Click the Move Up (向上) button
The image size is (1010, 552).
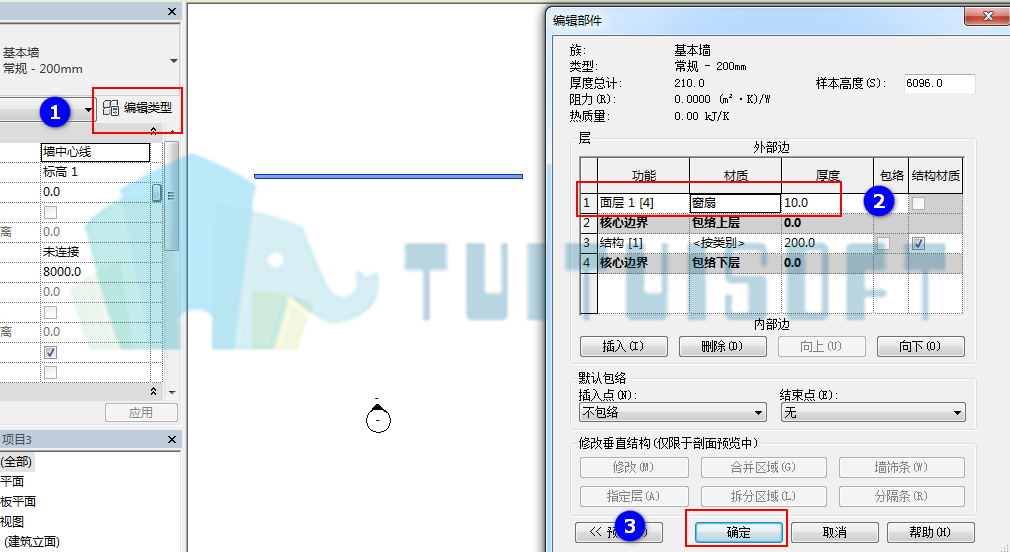(821, 347)
